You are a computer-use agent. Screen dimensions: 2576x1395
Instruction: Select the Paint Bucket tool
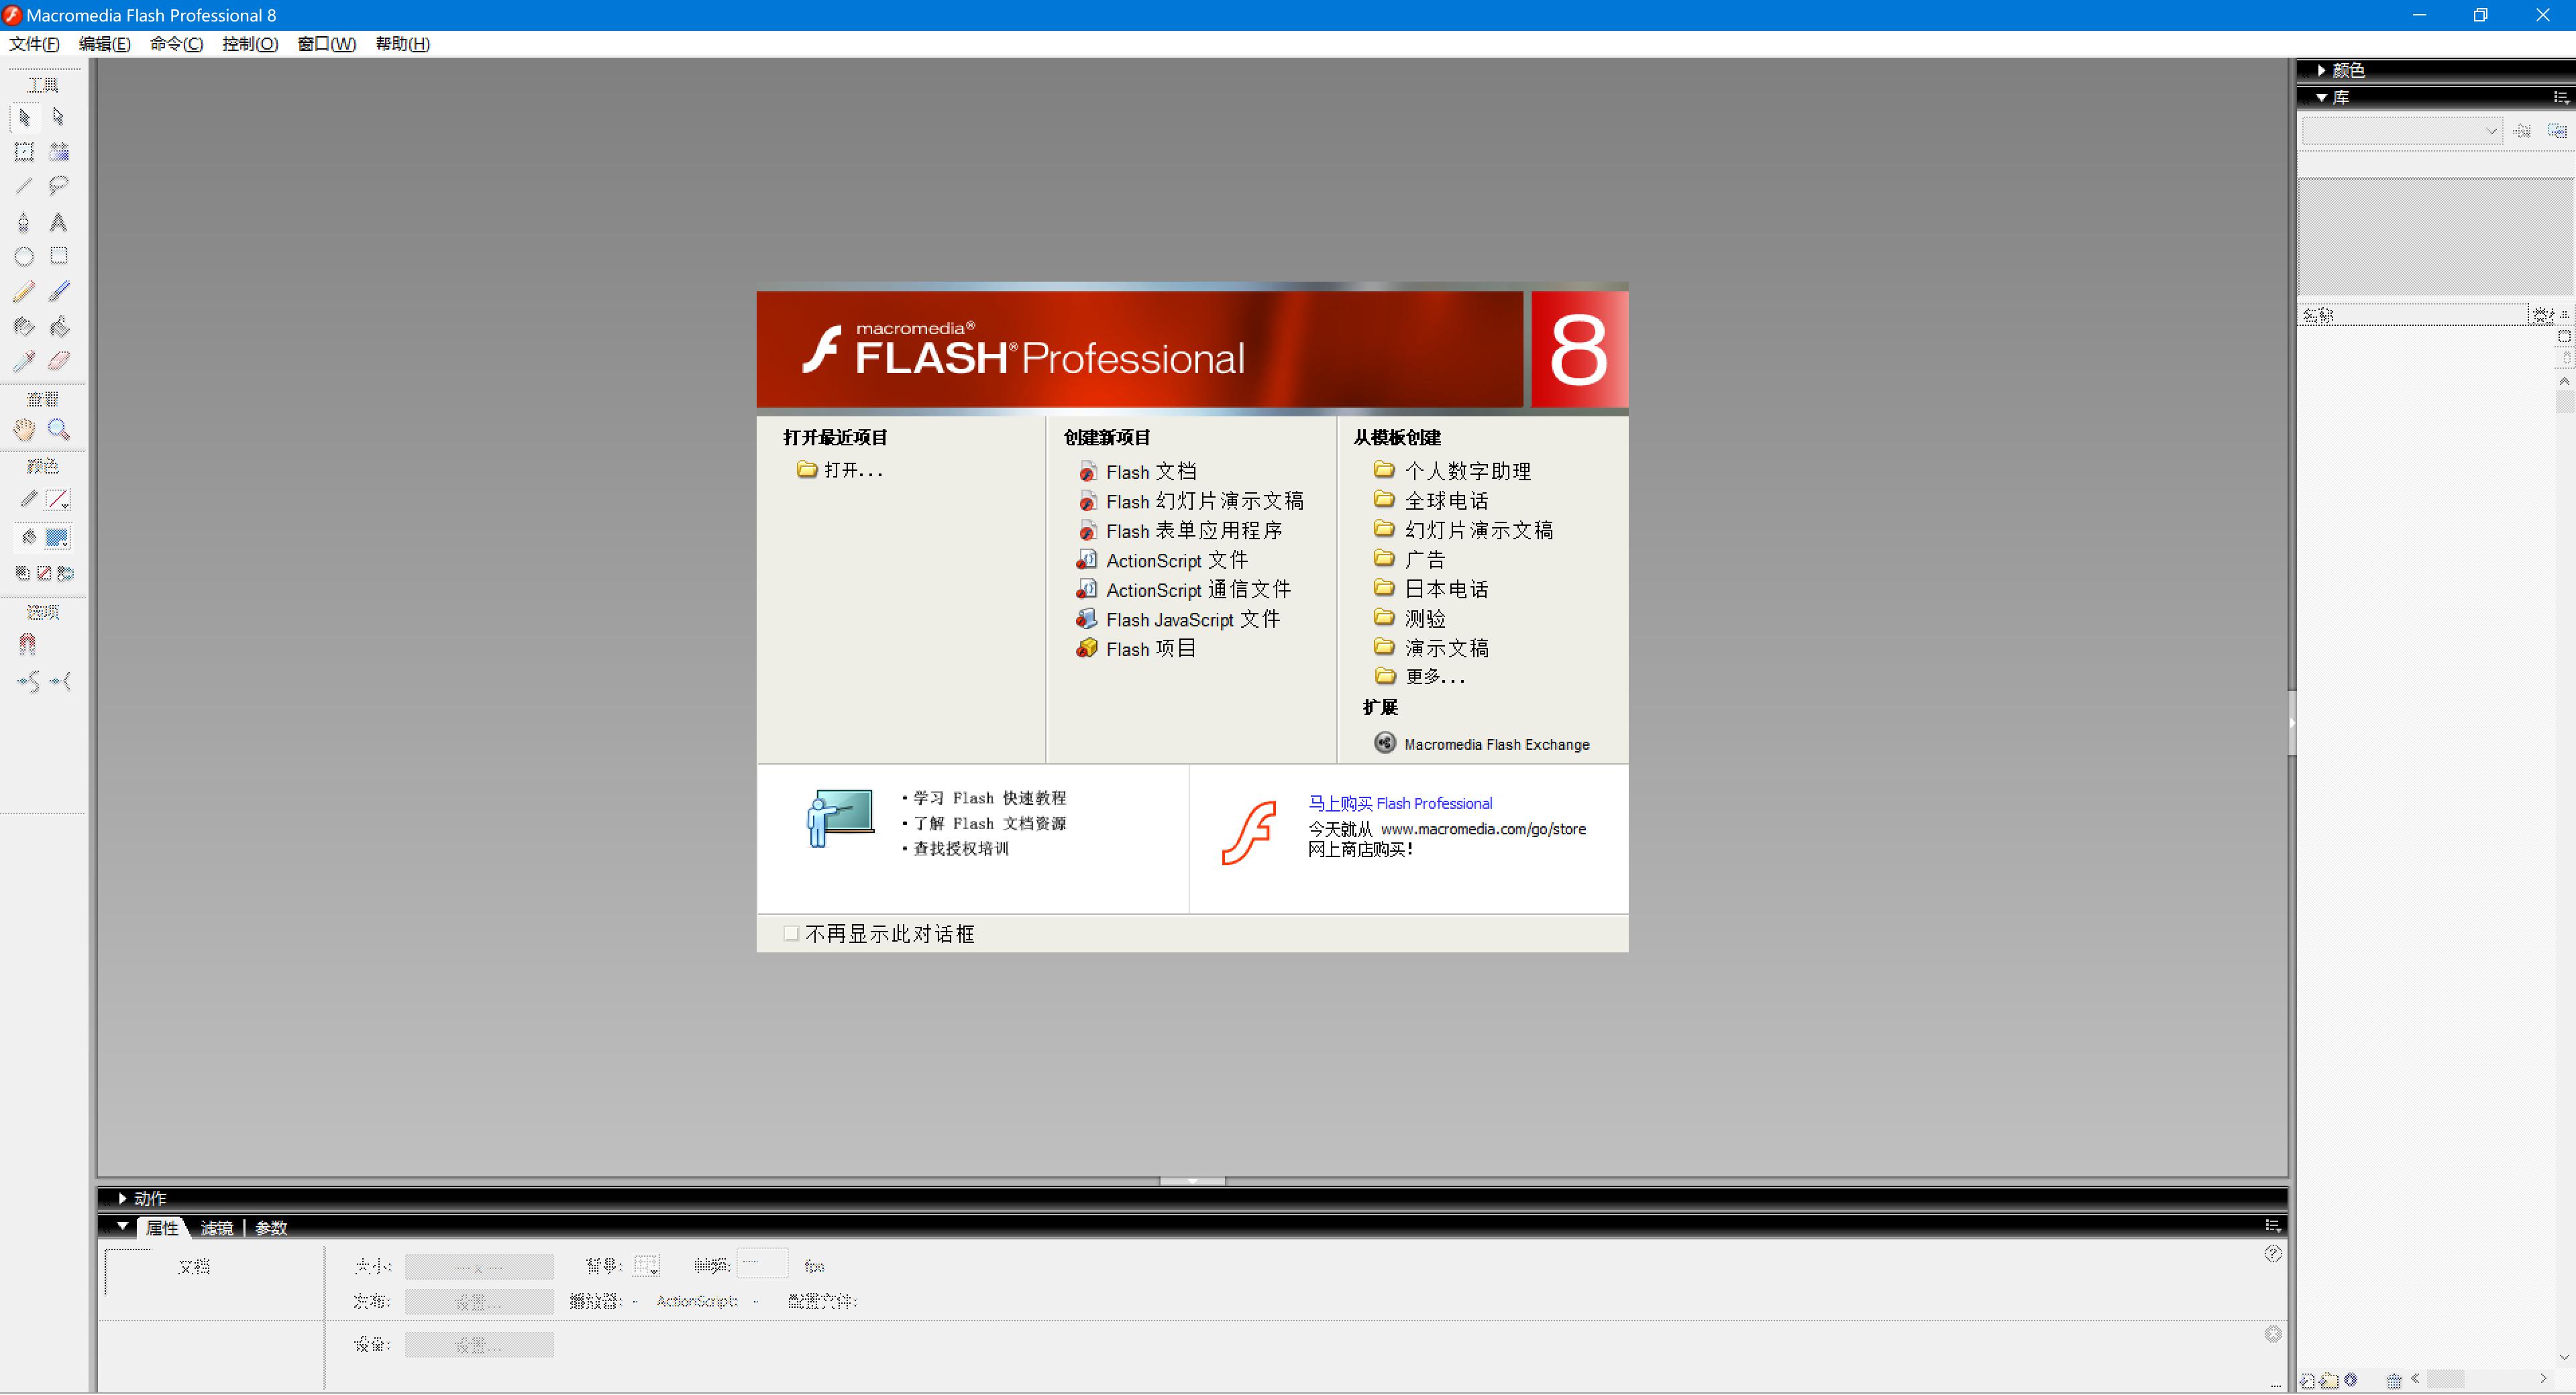pyautogui.click(x=58, y=325)
